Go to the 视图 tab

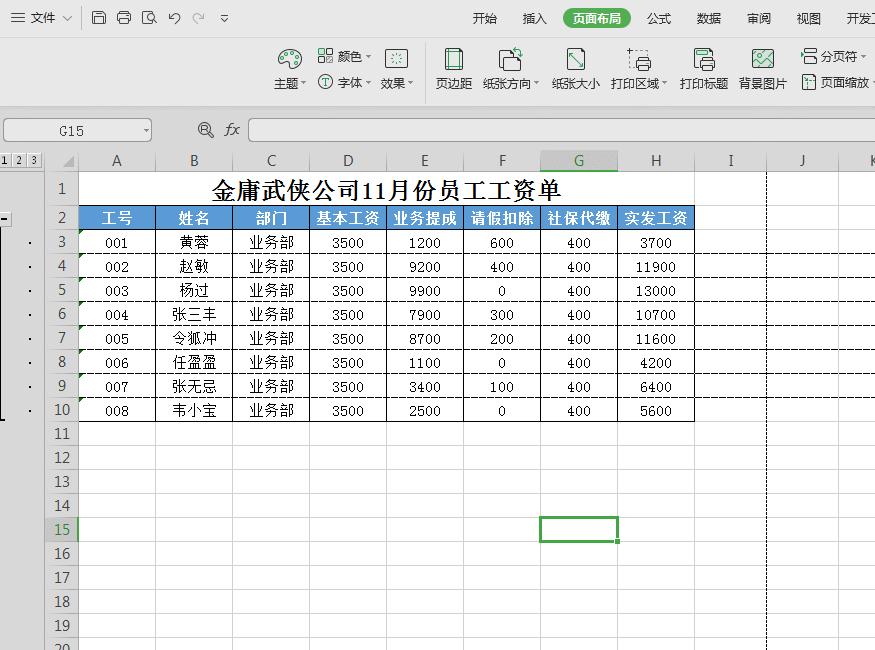(x=809, y=18)
